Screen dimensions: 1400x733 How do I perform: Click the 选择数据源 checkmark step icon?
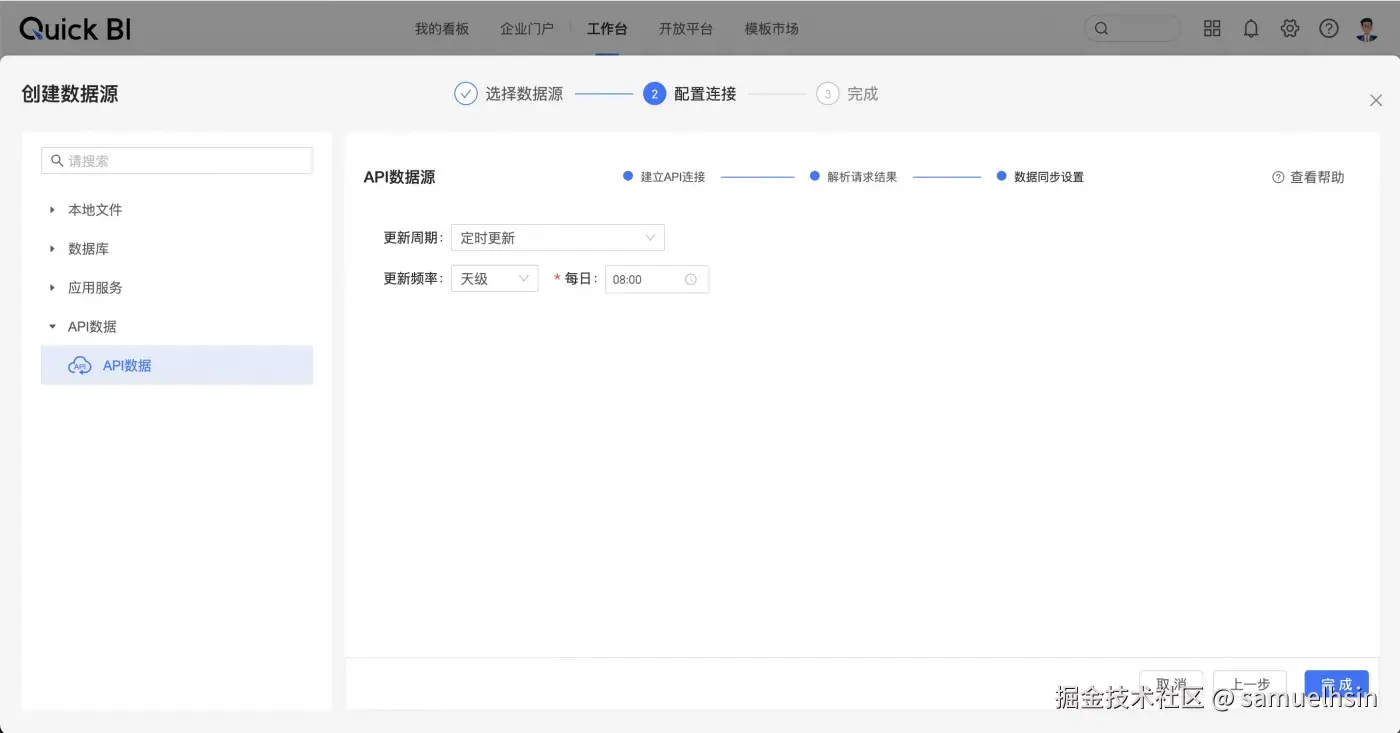pos(466,94)
